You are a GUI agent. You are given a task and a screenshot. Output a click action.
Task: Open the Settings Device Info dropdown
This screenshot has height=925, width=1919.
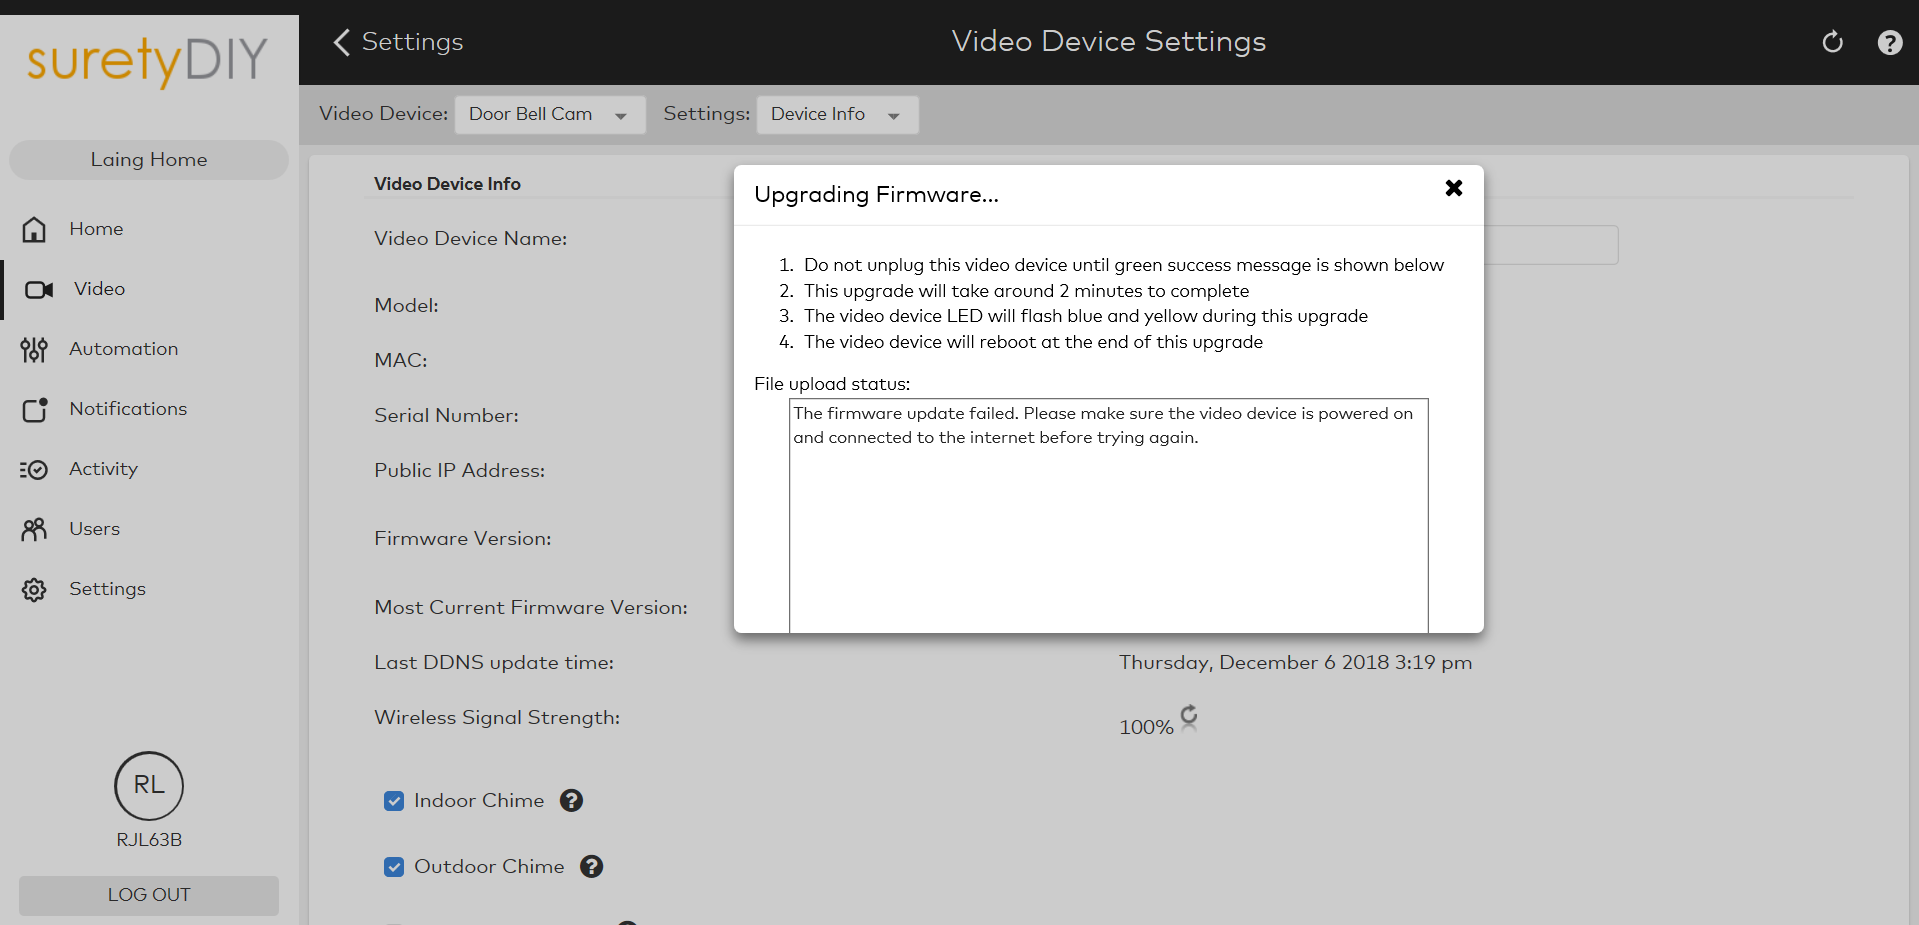(838, 115)
